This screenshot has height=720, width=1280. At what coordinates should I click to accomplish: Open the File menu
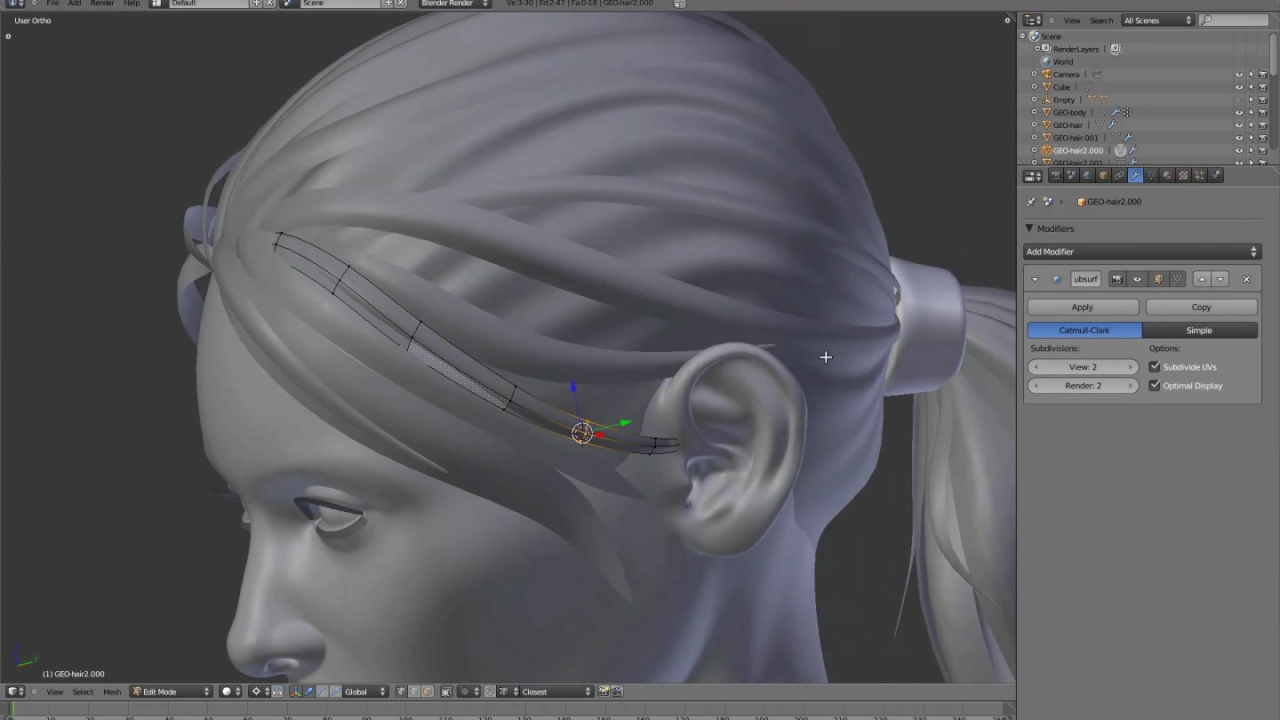[x=52, y=4]
